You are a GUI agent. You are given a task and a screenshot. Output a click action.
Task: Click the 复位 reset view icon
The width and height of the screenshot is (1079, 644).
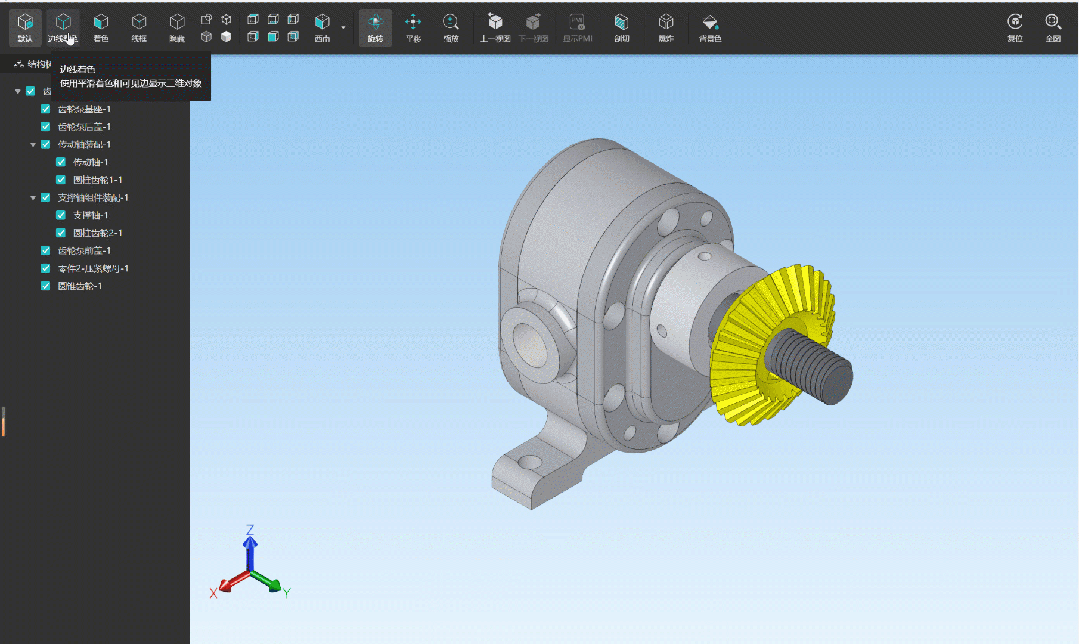tap(1015, 26)
